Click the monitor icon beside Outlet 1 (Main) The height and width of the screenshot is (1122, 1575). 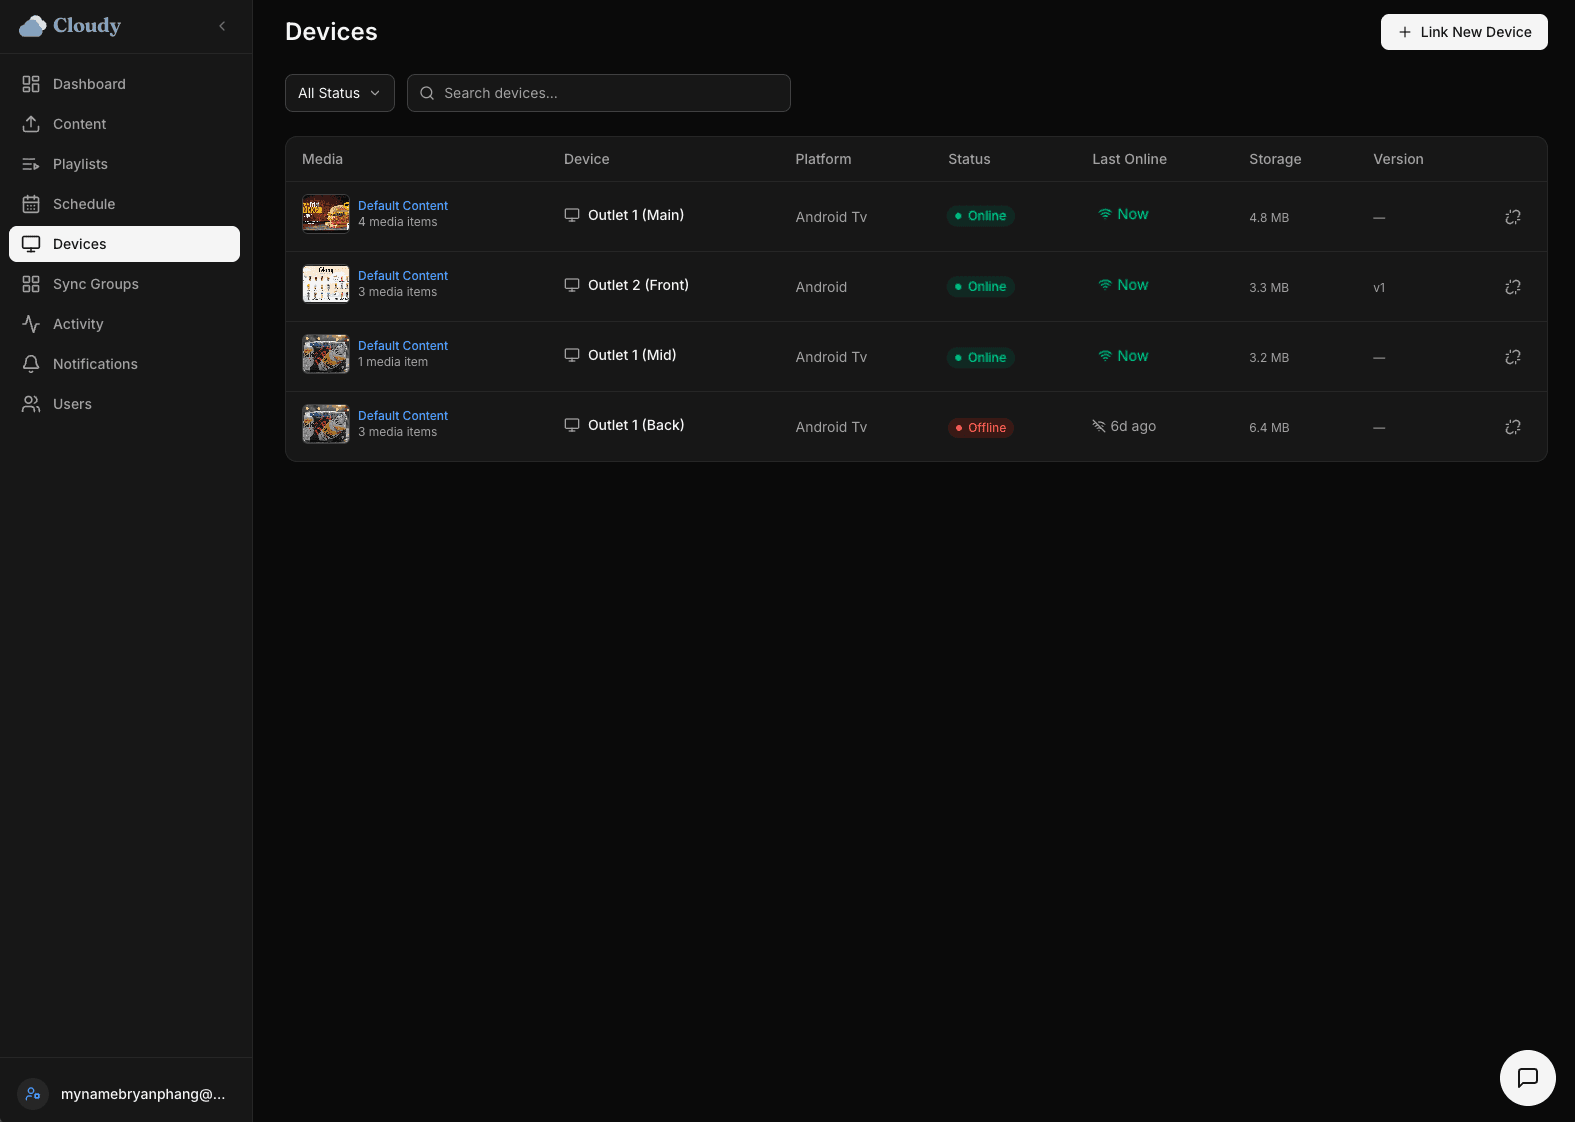point(572,215)
